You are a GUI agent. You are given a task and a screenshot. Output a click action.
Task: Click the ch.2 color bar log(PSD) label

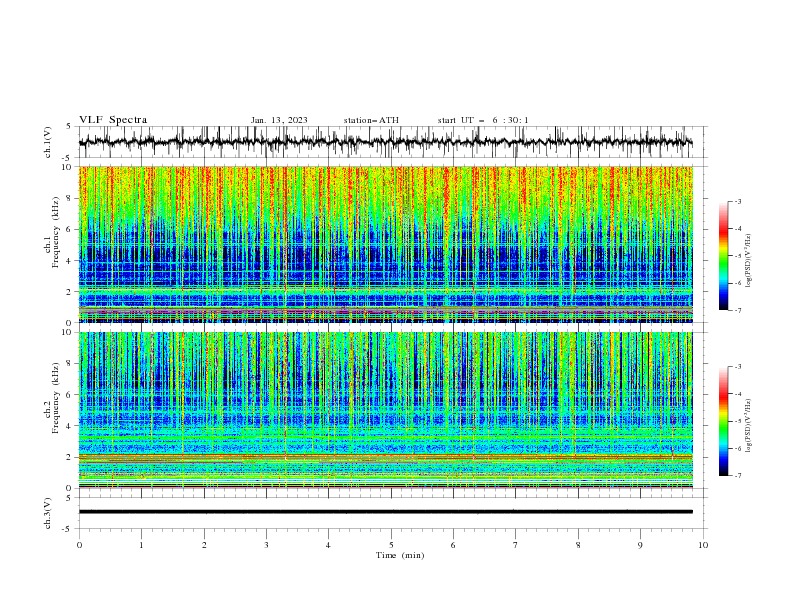pyautogui.click(x=748, y=426)
